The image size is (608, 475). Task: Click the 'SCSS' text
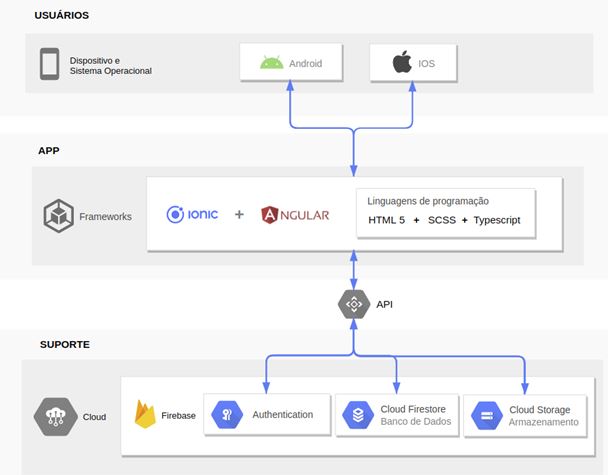point(442,220)
